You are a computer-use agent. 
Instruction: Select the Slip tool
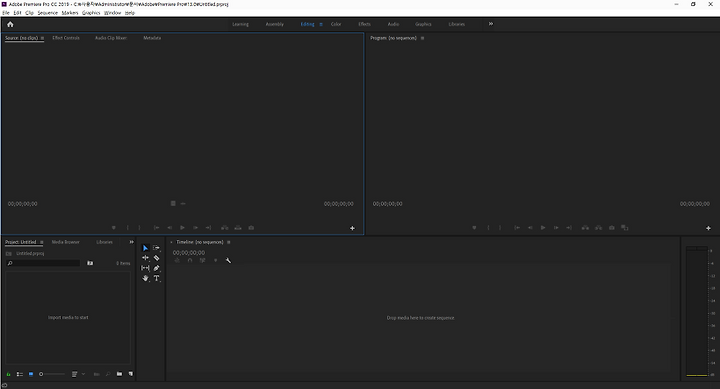145,268
